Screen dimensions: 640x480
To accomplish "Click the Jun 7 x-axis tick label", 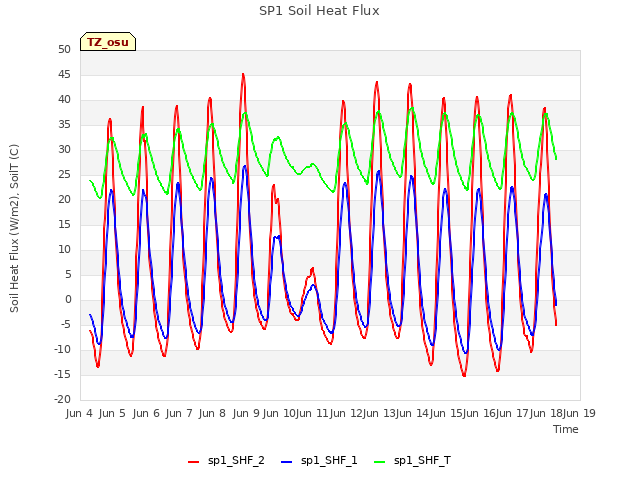I will [x=179, y=413].
